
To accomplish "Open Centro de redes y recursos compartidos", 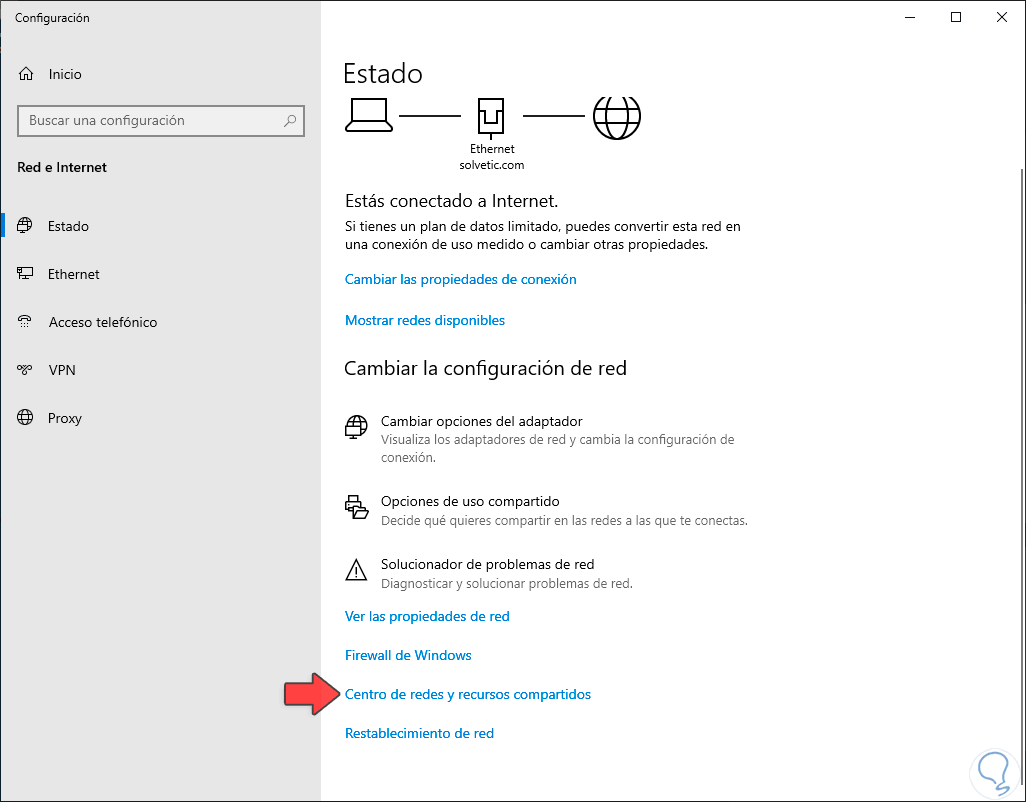I will coord(468,694).
